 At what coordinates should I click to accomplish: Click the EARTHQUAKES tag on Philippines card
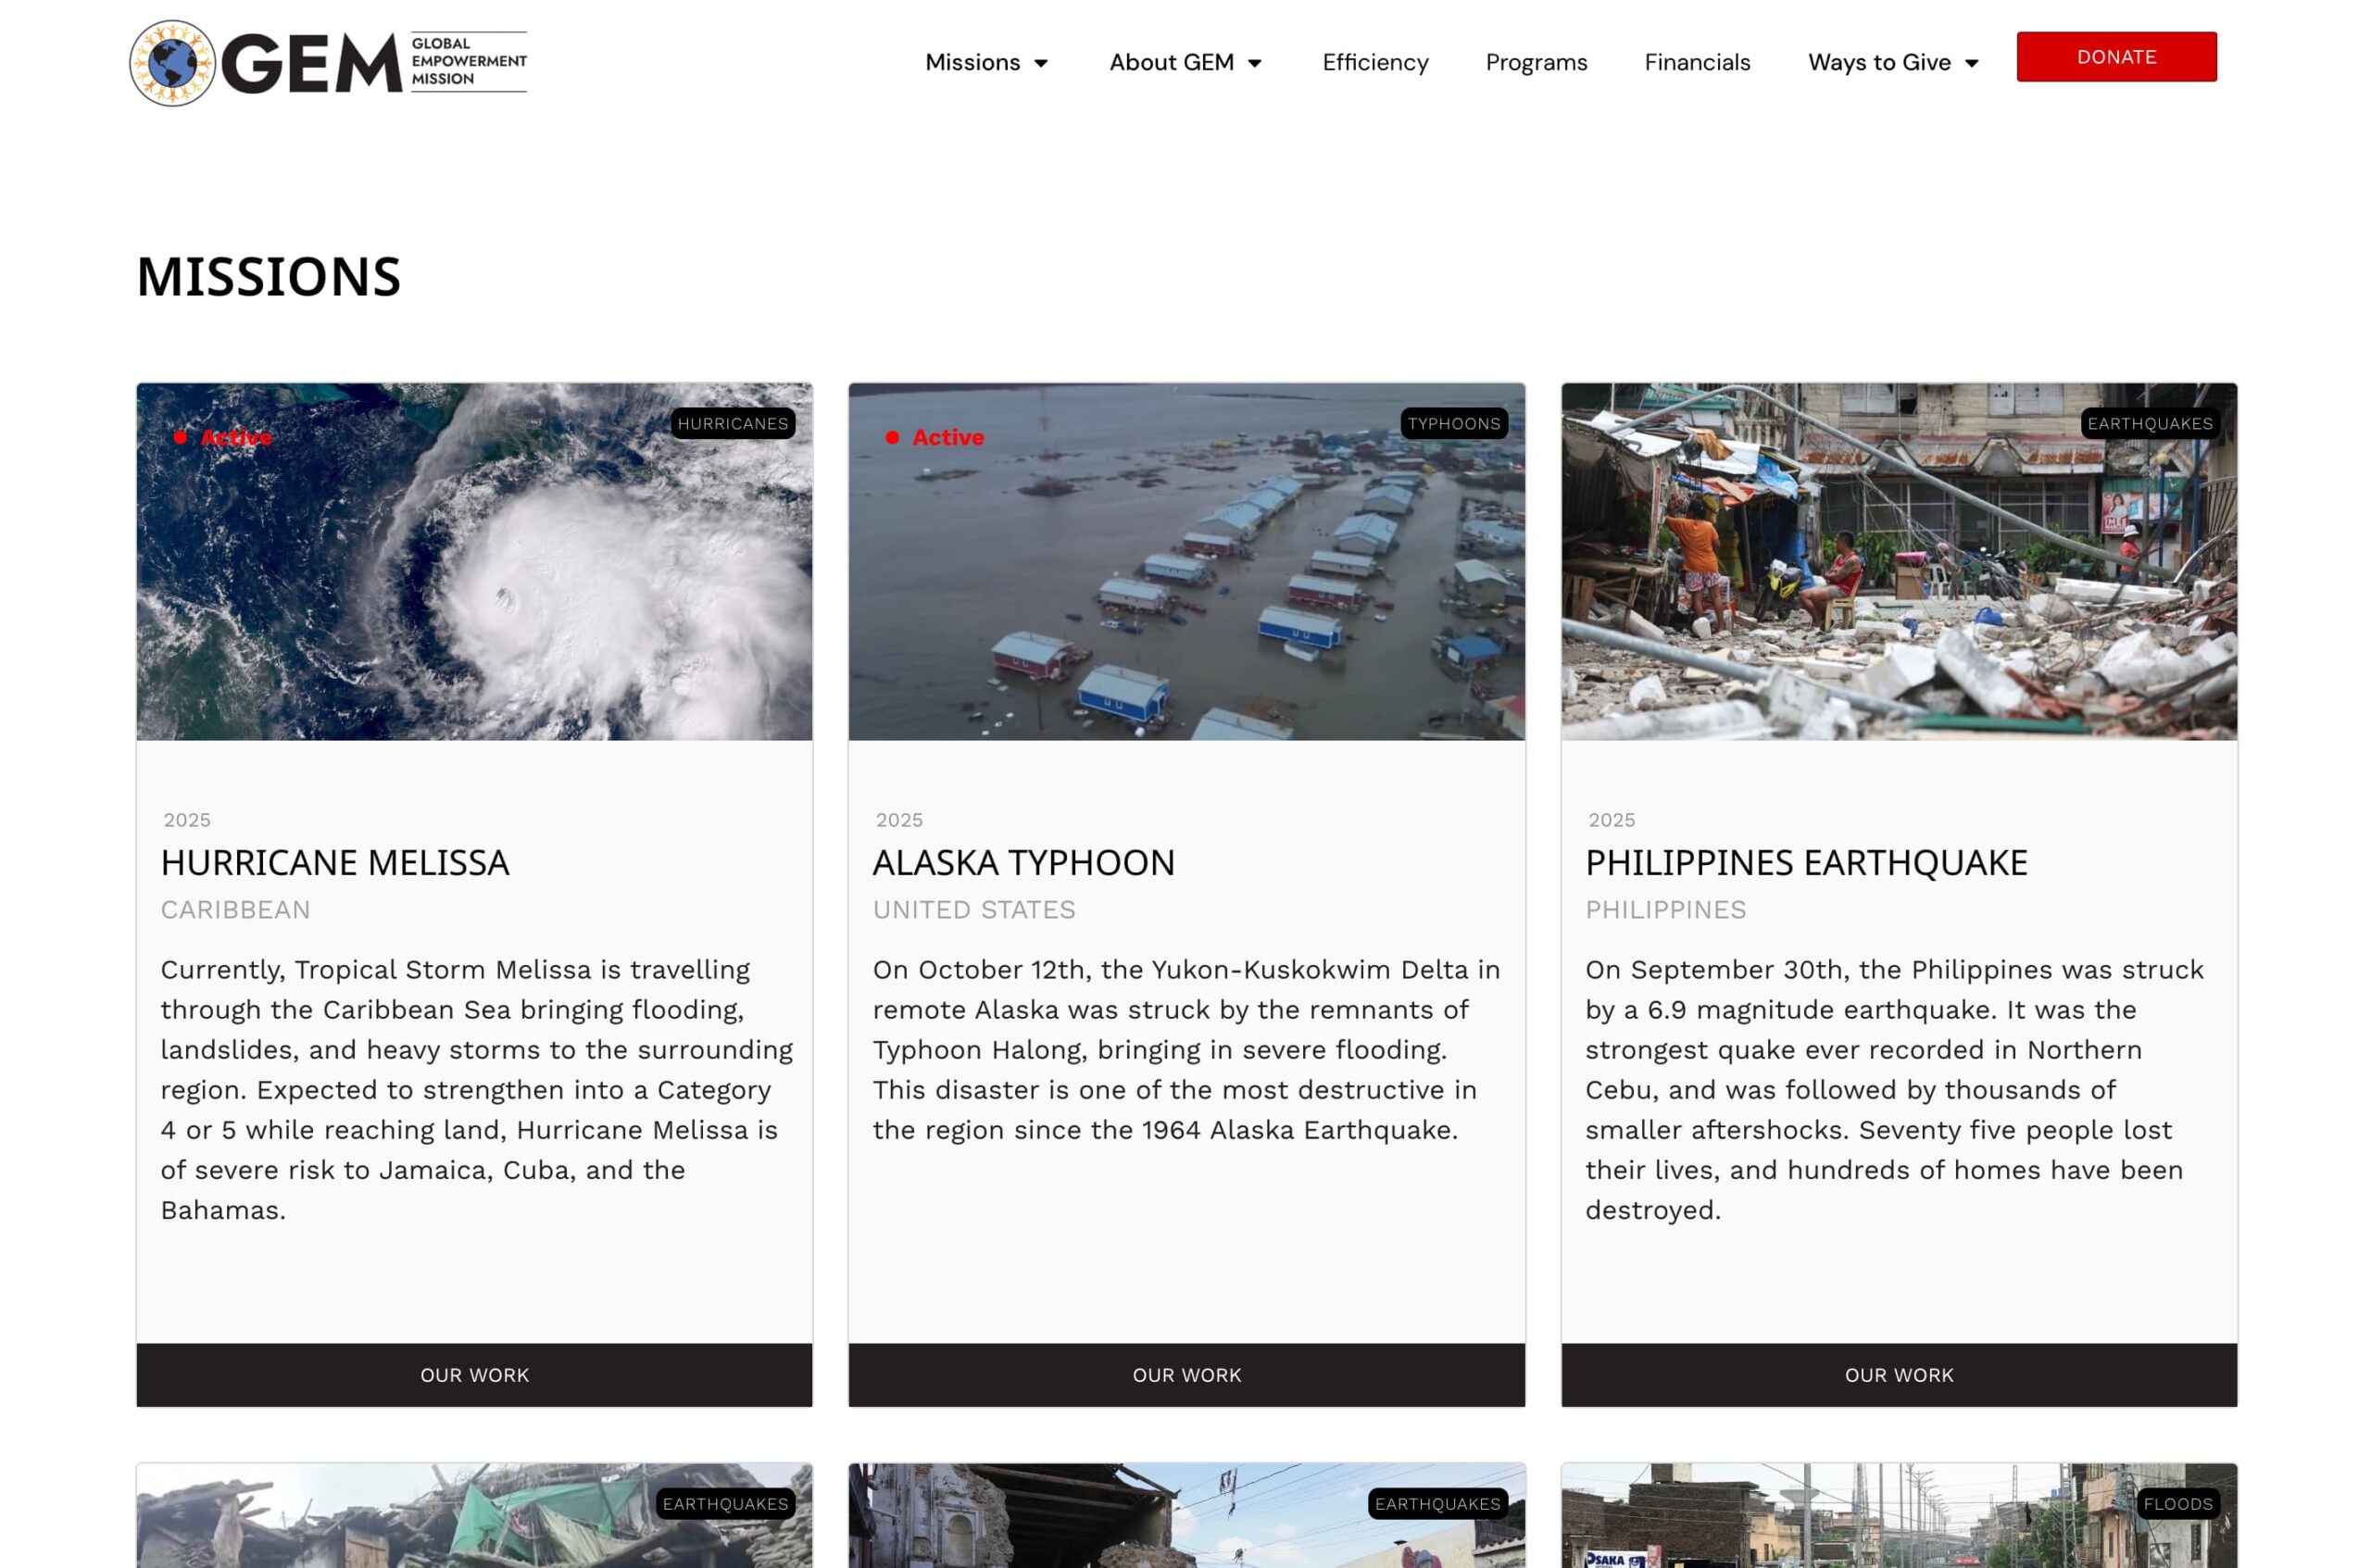2149,423
